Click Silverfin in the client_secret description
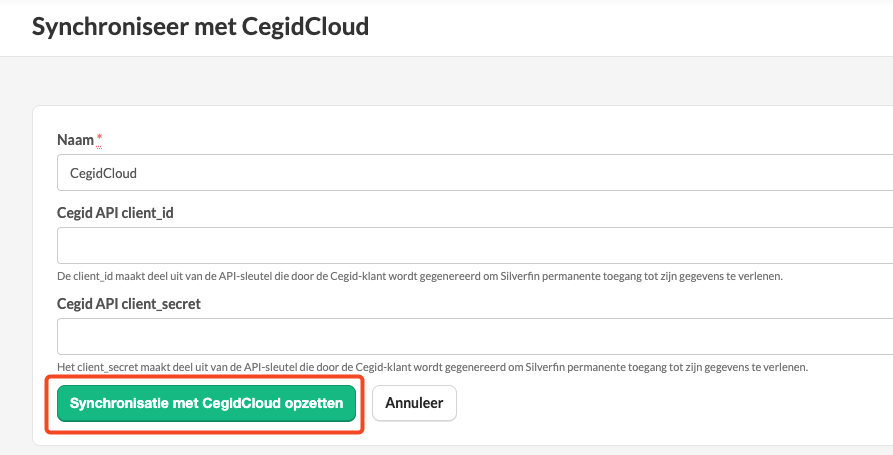893x455 pixels. [546, 367]
